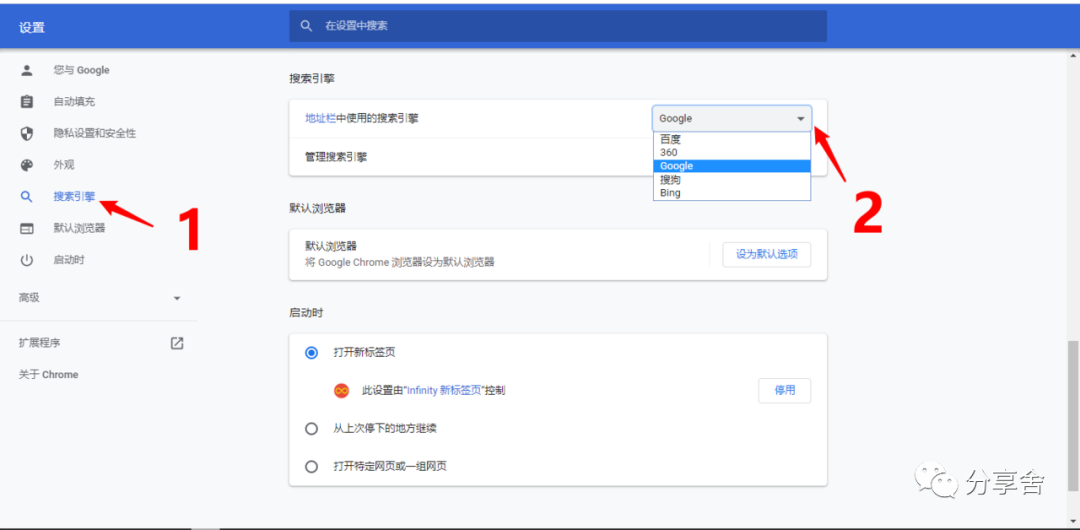
Task: Select 搜索引擎 in the sidebar
Action: coord(74,196)
